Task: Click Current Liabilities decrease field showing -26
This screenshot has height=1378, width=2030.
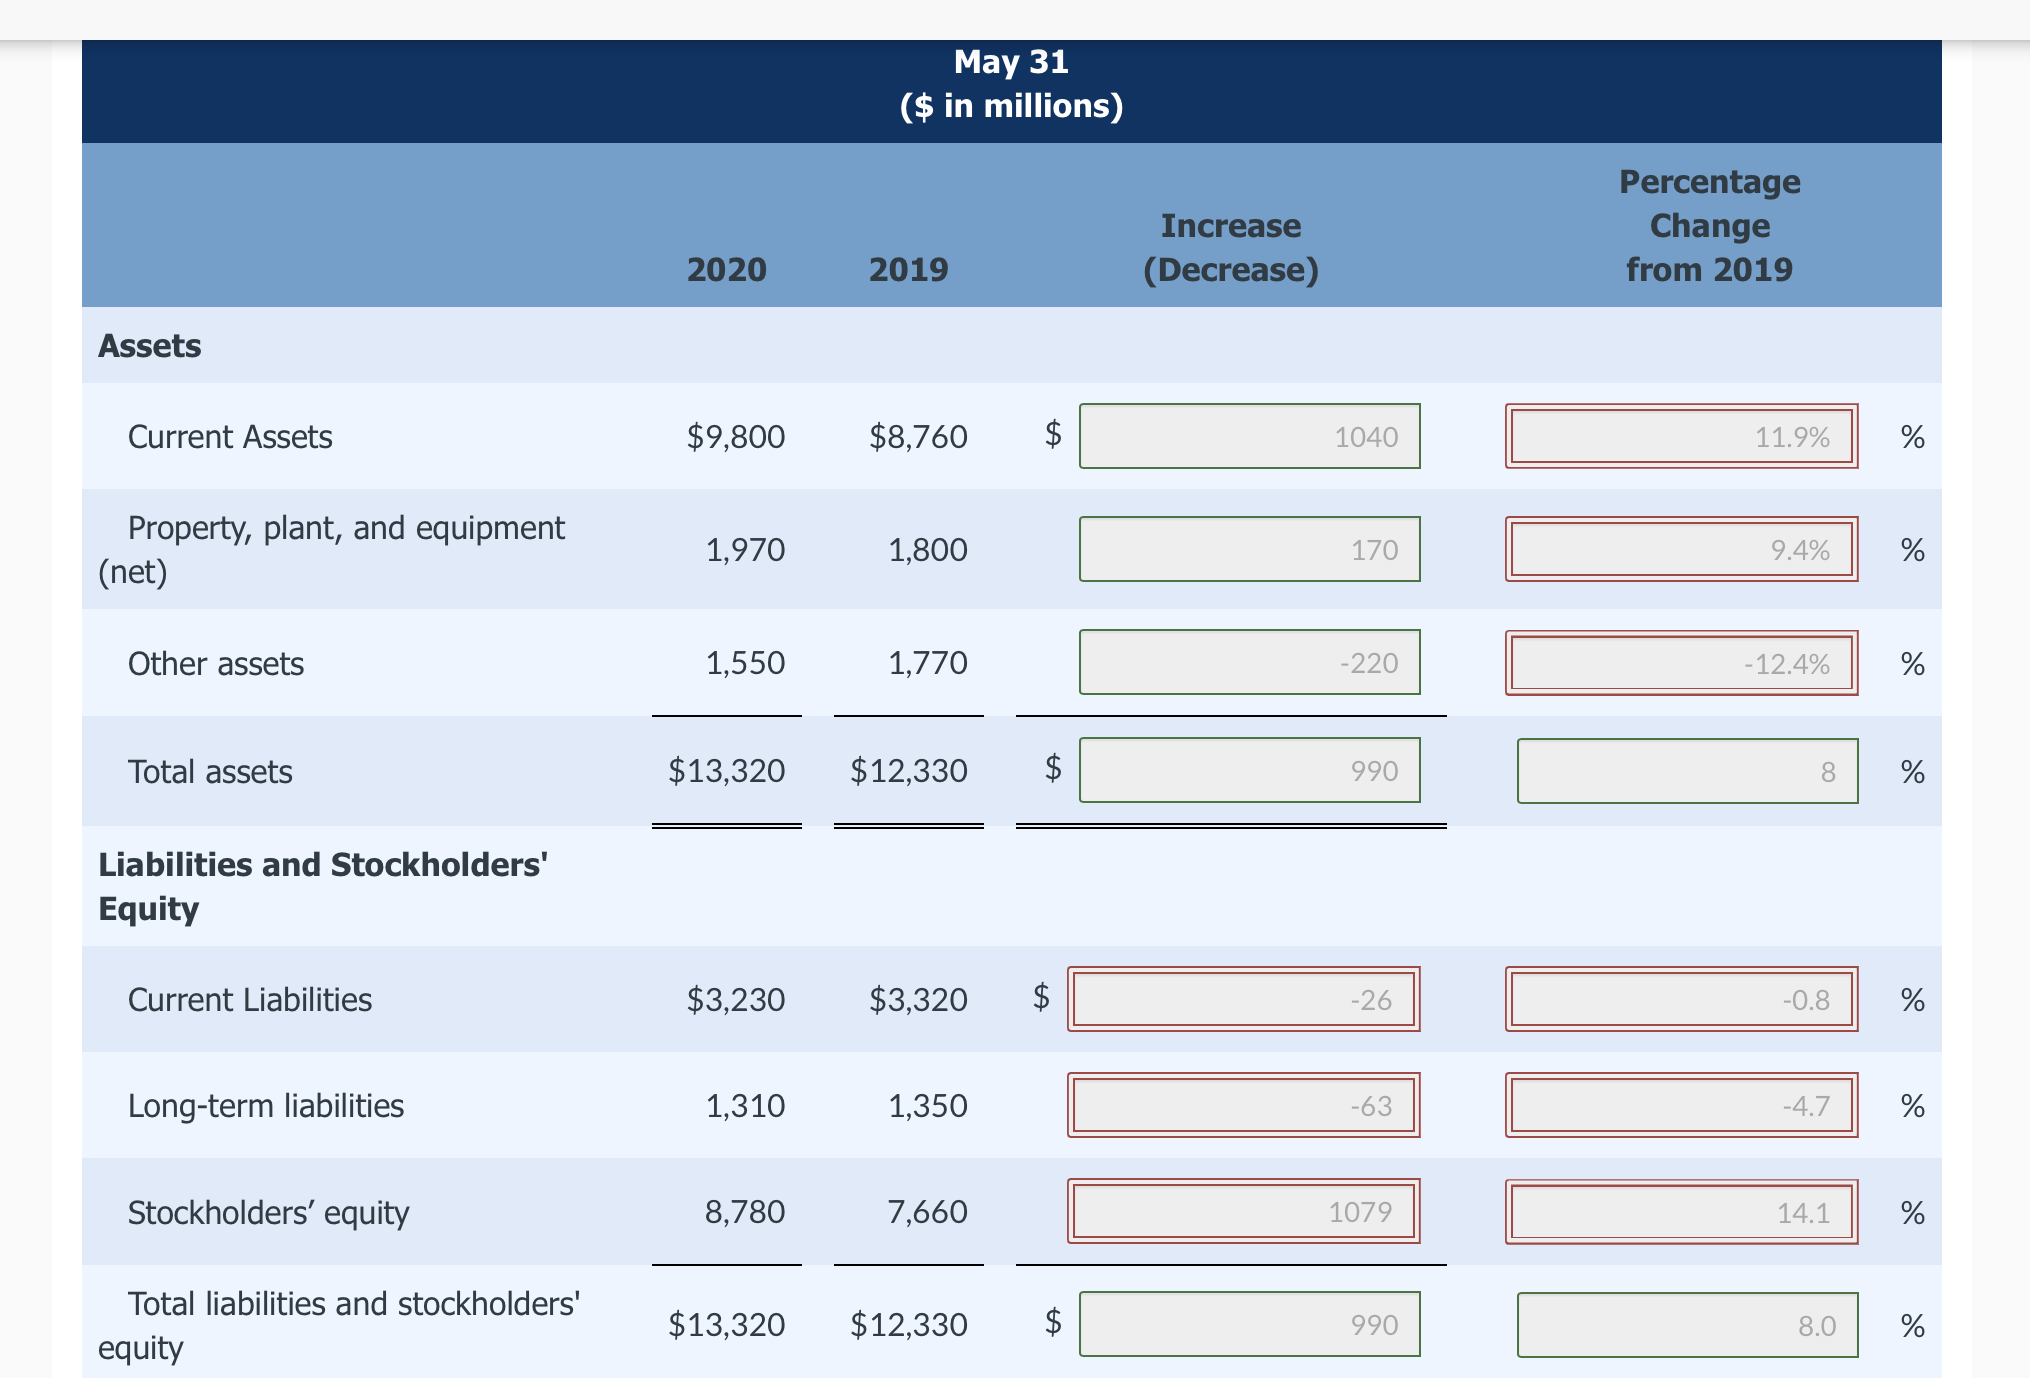Action: click(x=1243, y=999)
